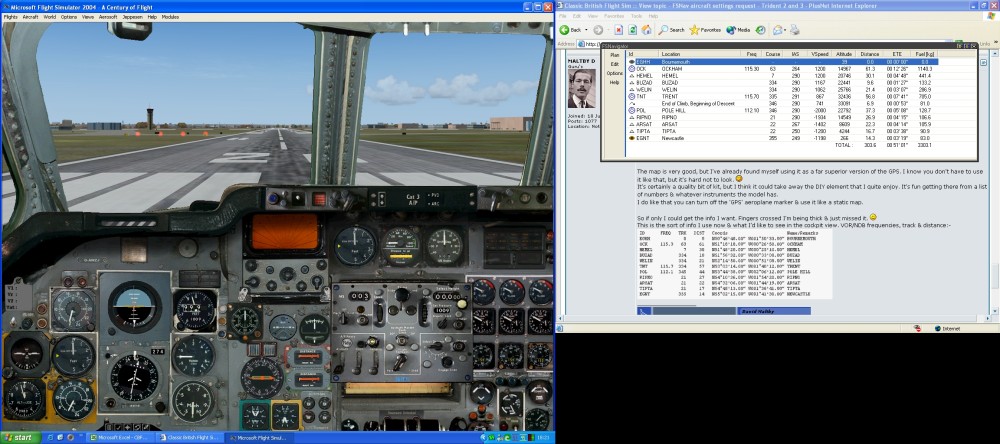
Task: Open the History icon in IE toolbar
Action: [x=761, y=30]
